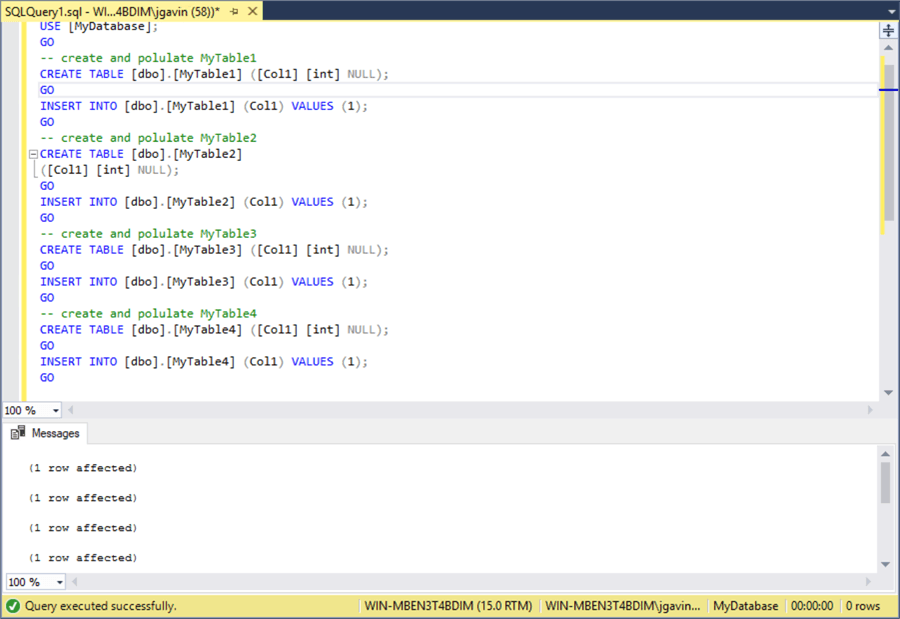
Task: Click Messages pane scrollbar up arrow
Action: (886, 454)
